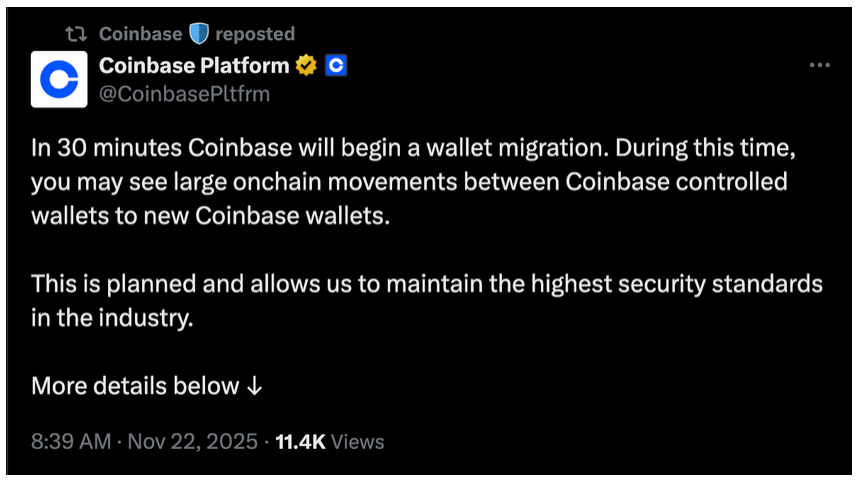Click the "wallets to new Coinbase wallets" line
Screen dimensions: 856x480
pos(209,216)
